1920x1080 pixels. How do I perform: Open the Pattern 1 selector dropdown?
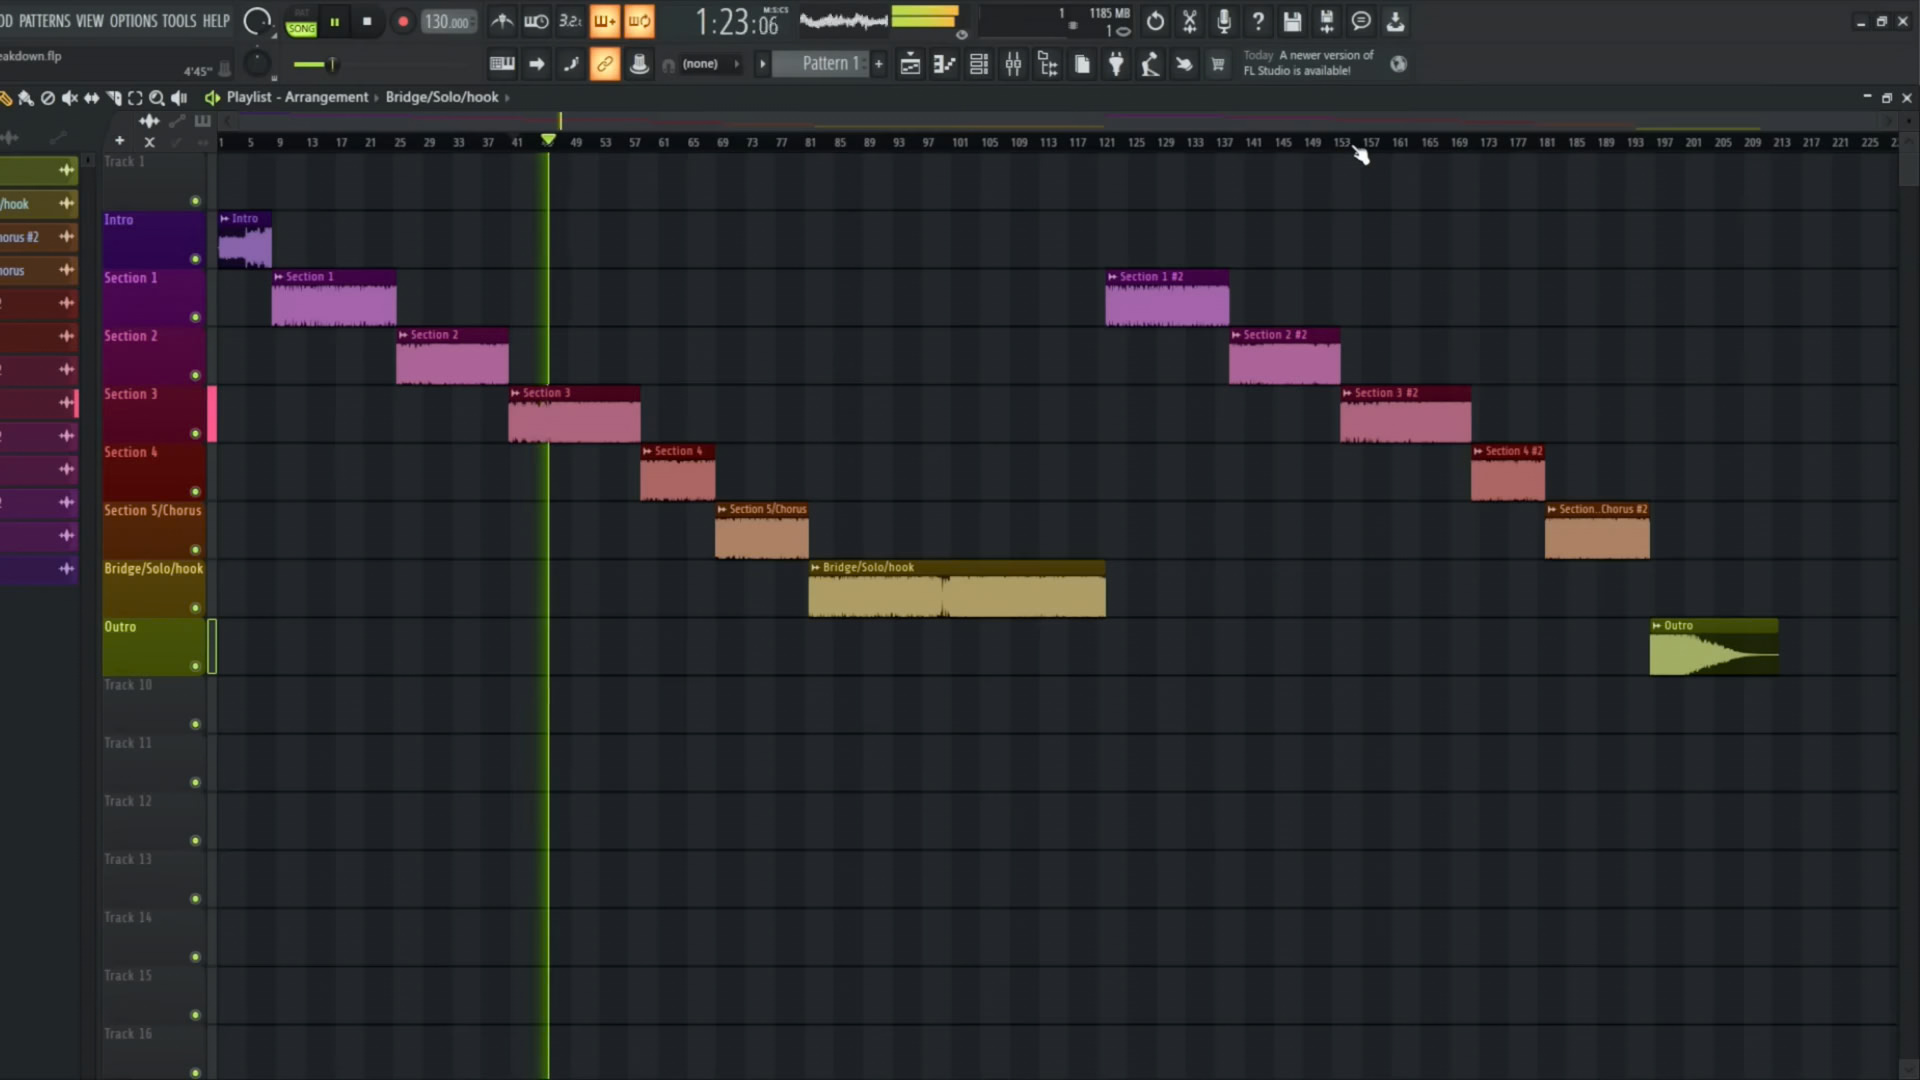pos(830,64)
